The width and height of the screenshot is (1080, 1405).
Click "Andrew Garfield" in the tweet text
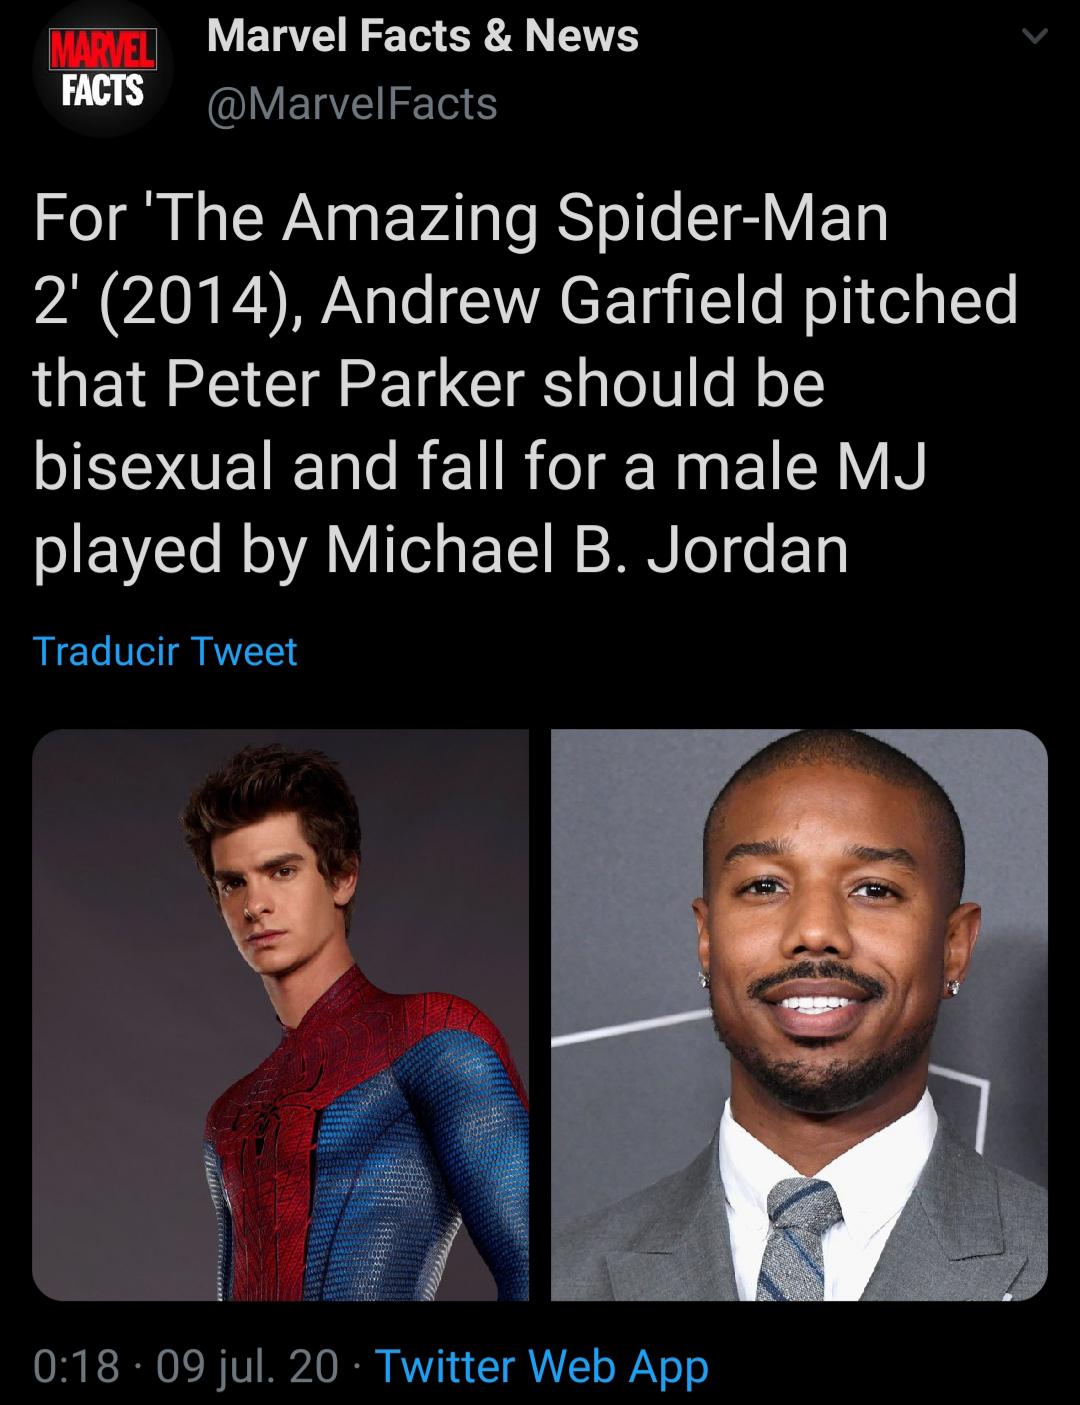tap(554, 303)
